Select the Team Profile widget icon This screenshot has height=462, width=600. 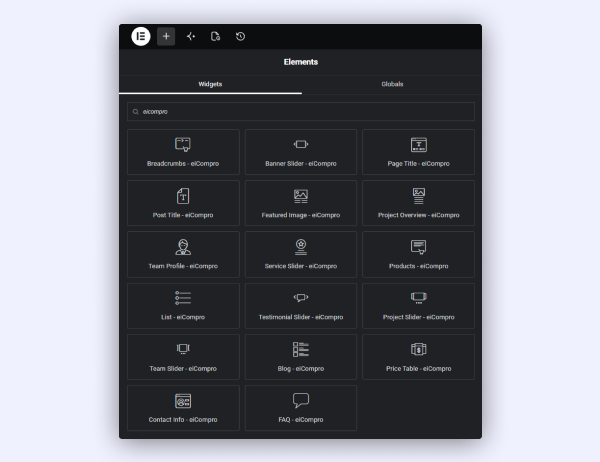pos(183,247)
